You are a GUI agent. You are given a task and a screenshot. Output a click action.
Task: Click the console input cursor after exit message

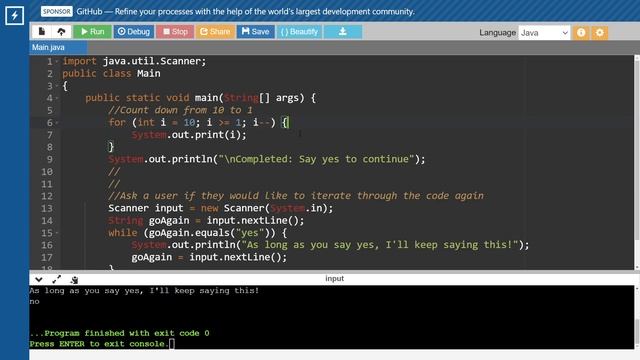tap(172, 344)
